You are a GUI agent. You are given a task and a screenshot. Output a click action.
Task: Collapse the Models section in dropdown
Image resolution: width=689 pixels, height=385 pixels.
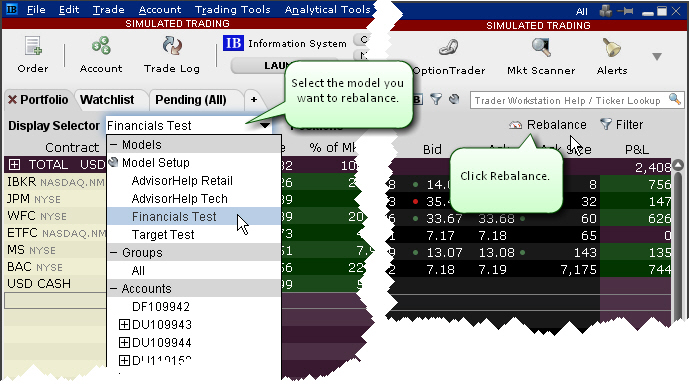113,145
